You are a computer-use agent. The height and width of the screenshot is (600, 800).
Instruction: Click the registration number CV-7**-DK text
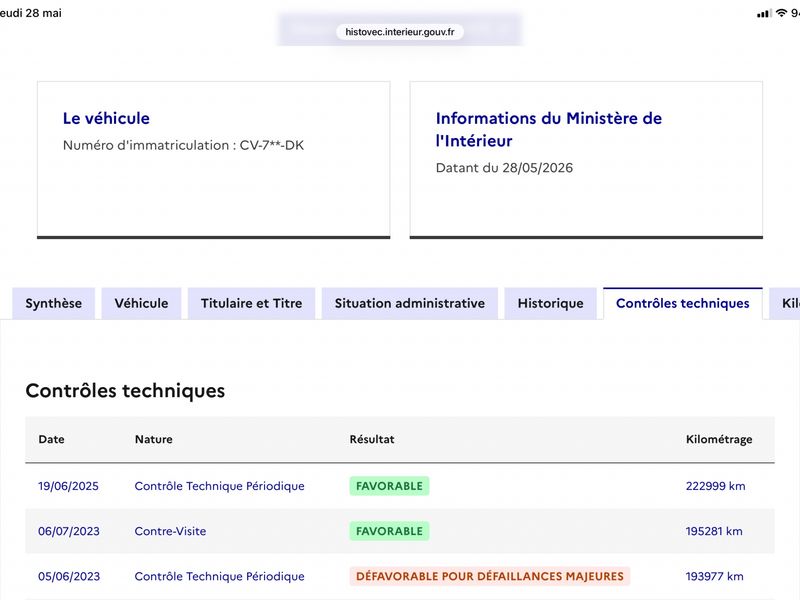[271, 145]
